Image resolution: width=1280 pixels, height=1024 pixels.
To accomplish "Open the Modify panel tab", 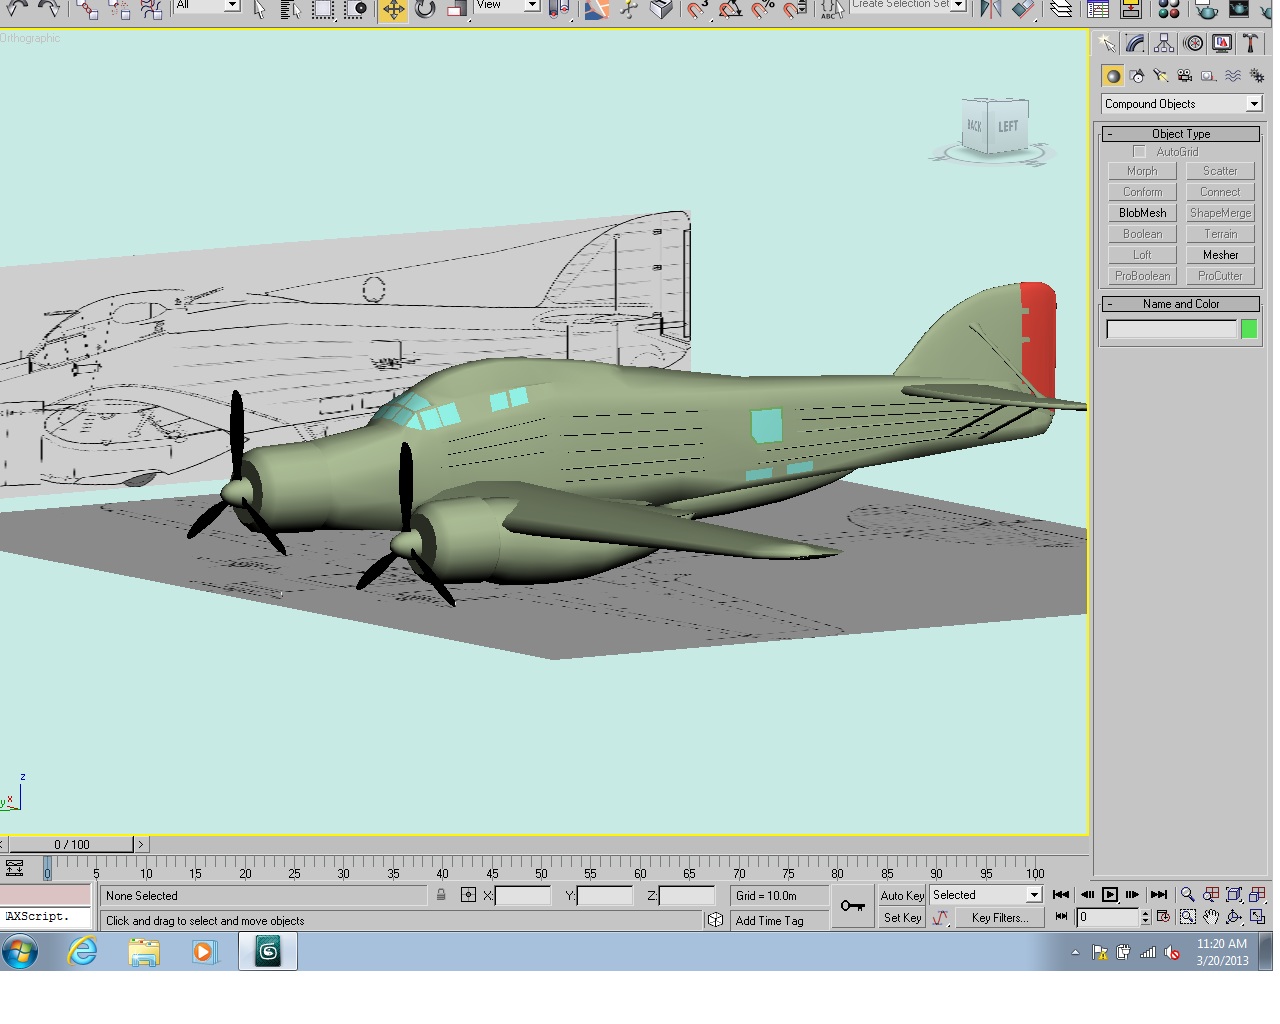I will [x=1135, y=43].
